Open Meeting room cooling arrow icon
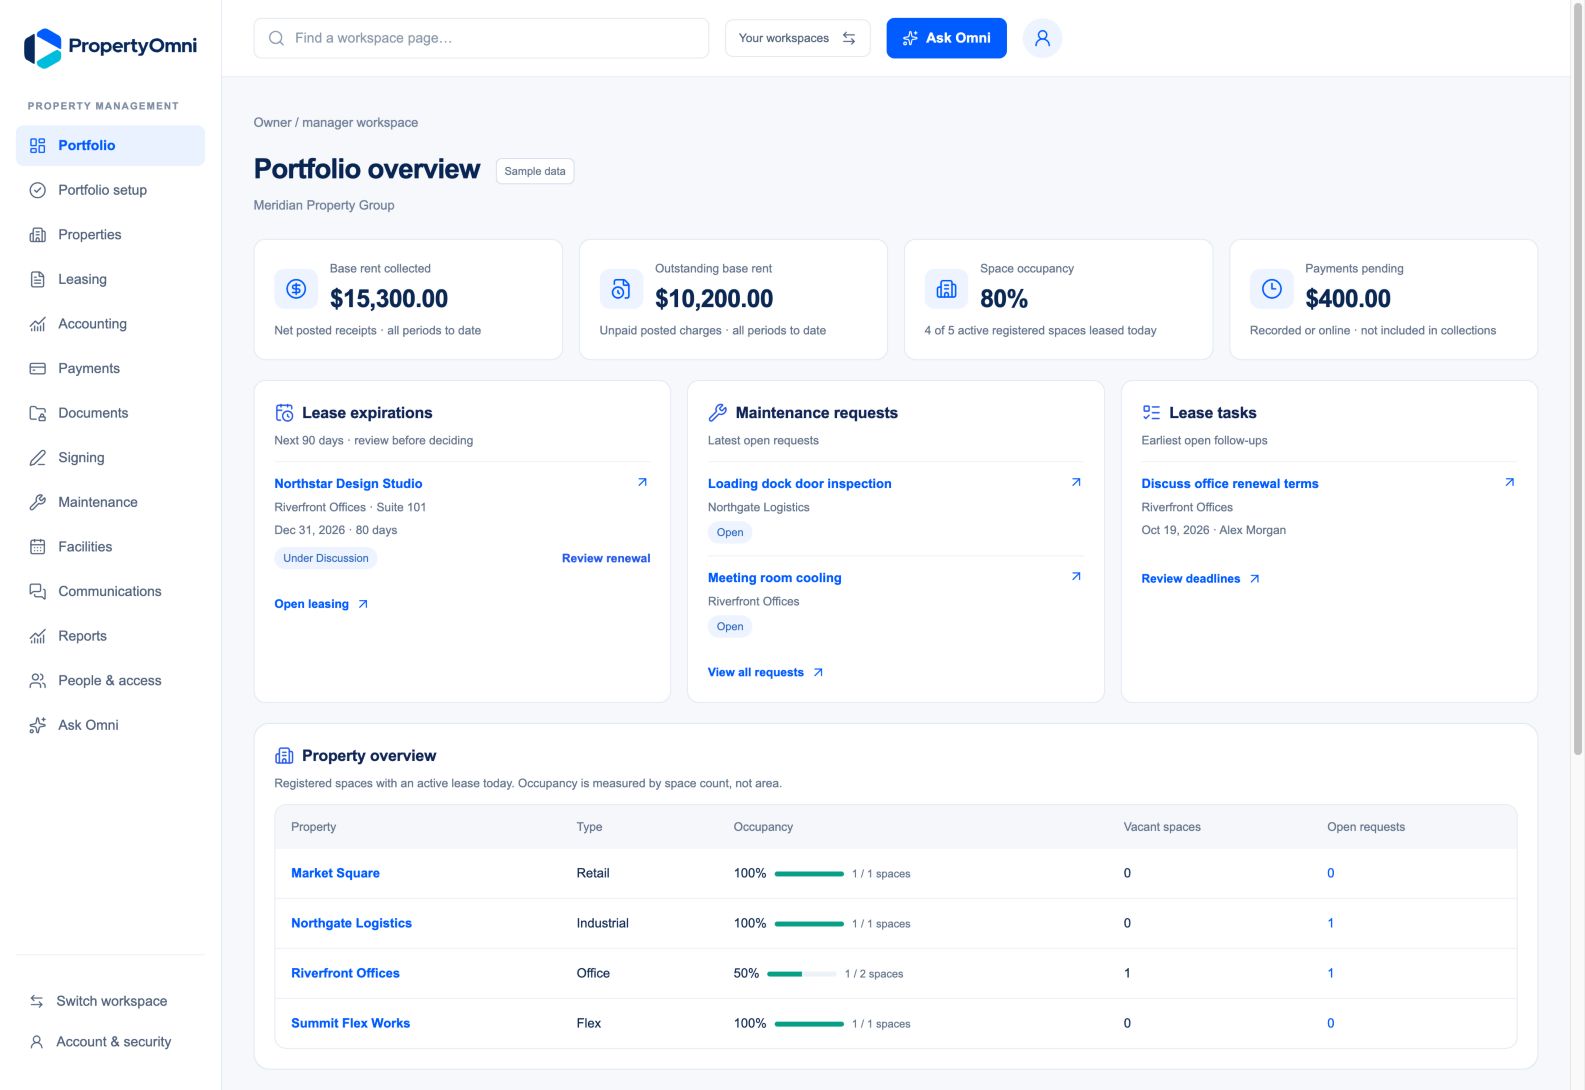 coord(1076,576)
